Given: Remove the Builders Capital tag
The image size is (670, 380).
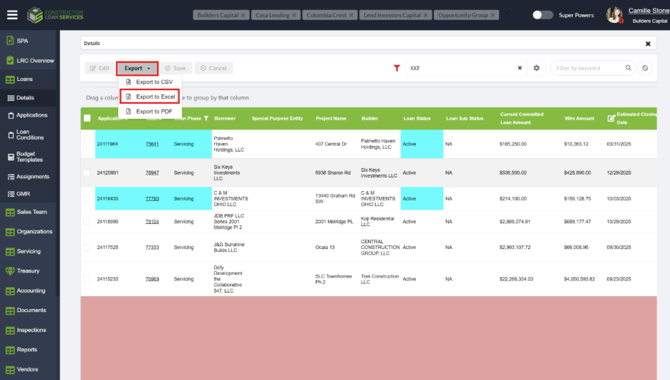Looking at the screenshot, I should [243, 15].
